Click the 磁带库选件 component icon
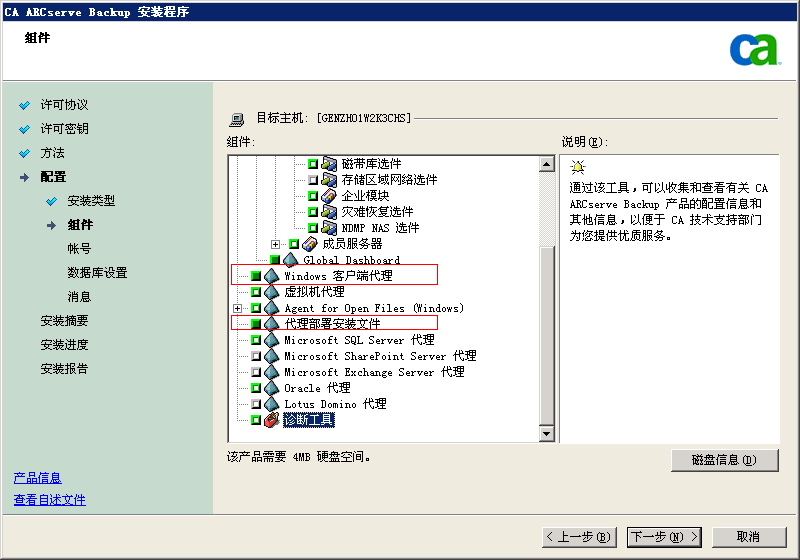Image resolution: width=800 pixels, height=560 pixels. (329, 164)
